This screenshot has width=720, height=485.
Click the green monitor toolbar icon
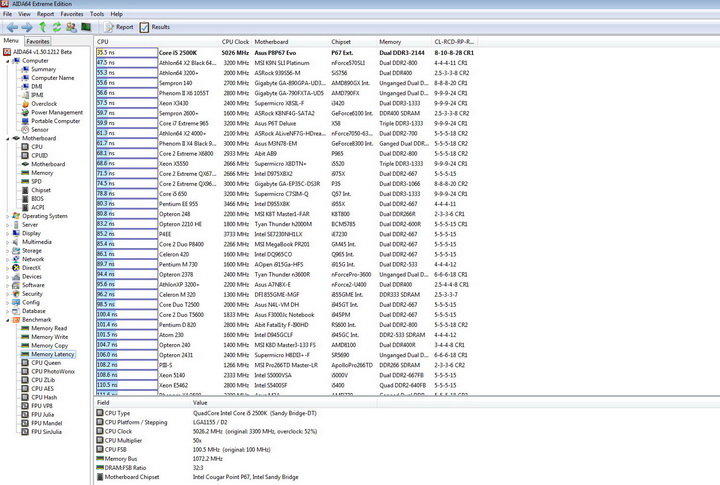click(86, 27)
